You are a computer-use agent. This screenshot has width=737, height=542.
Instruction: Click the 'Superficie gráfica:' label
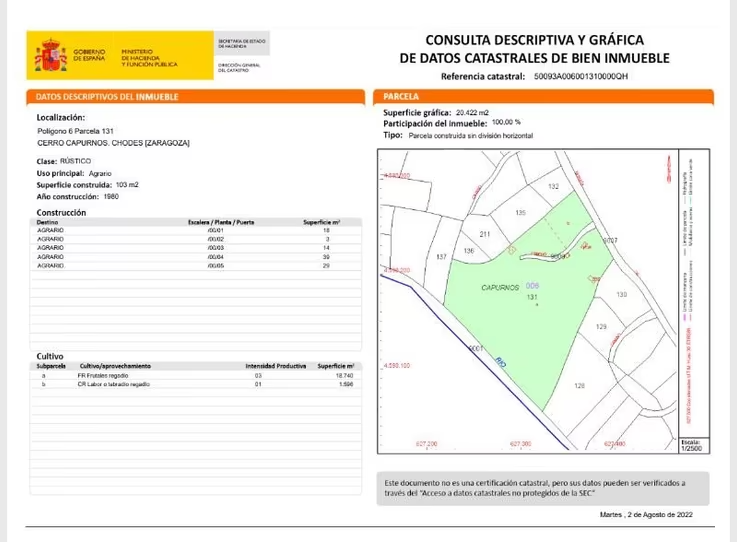(x=417, y=113)
